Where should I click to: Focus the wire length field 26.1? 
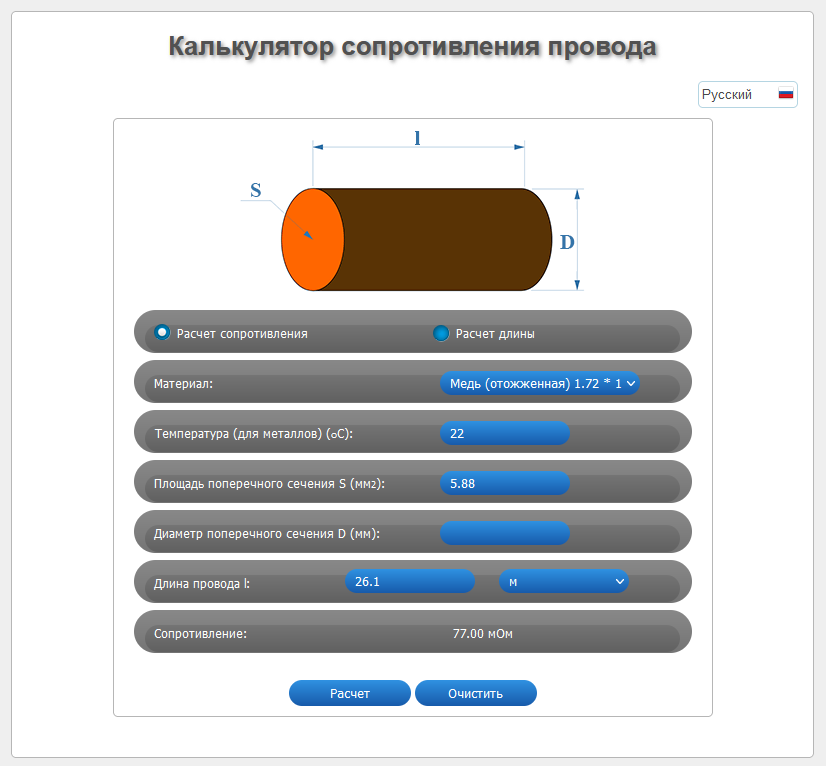pos(410,581)
